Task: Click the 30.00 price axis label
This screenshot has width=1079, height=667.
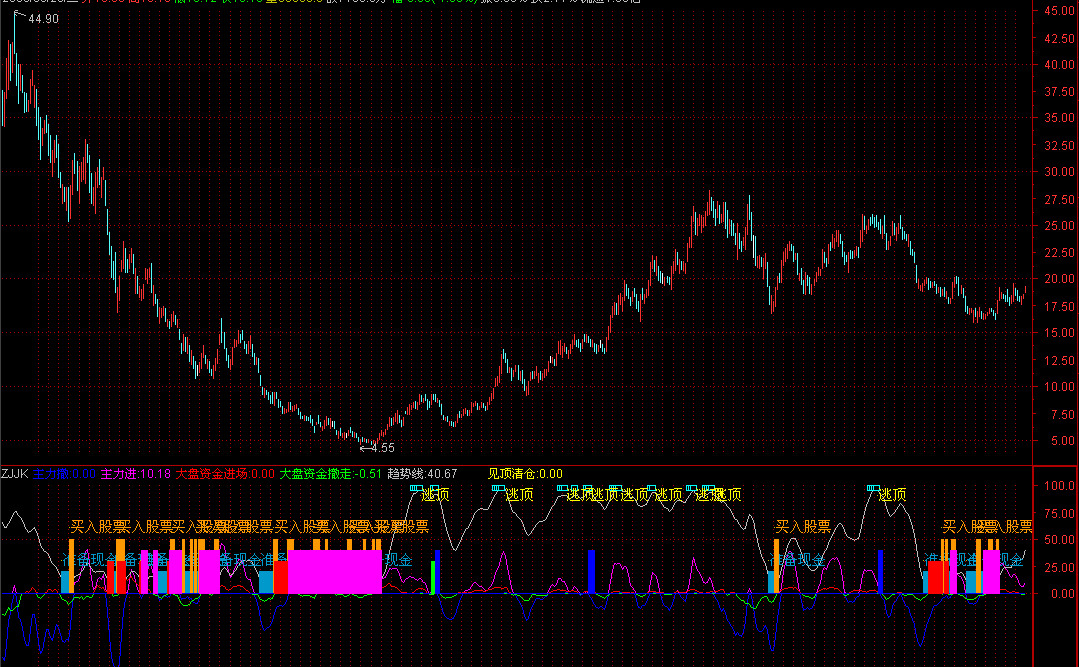Action: [1059, 171]
